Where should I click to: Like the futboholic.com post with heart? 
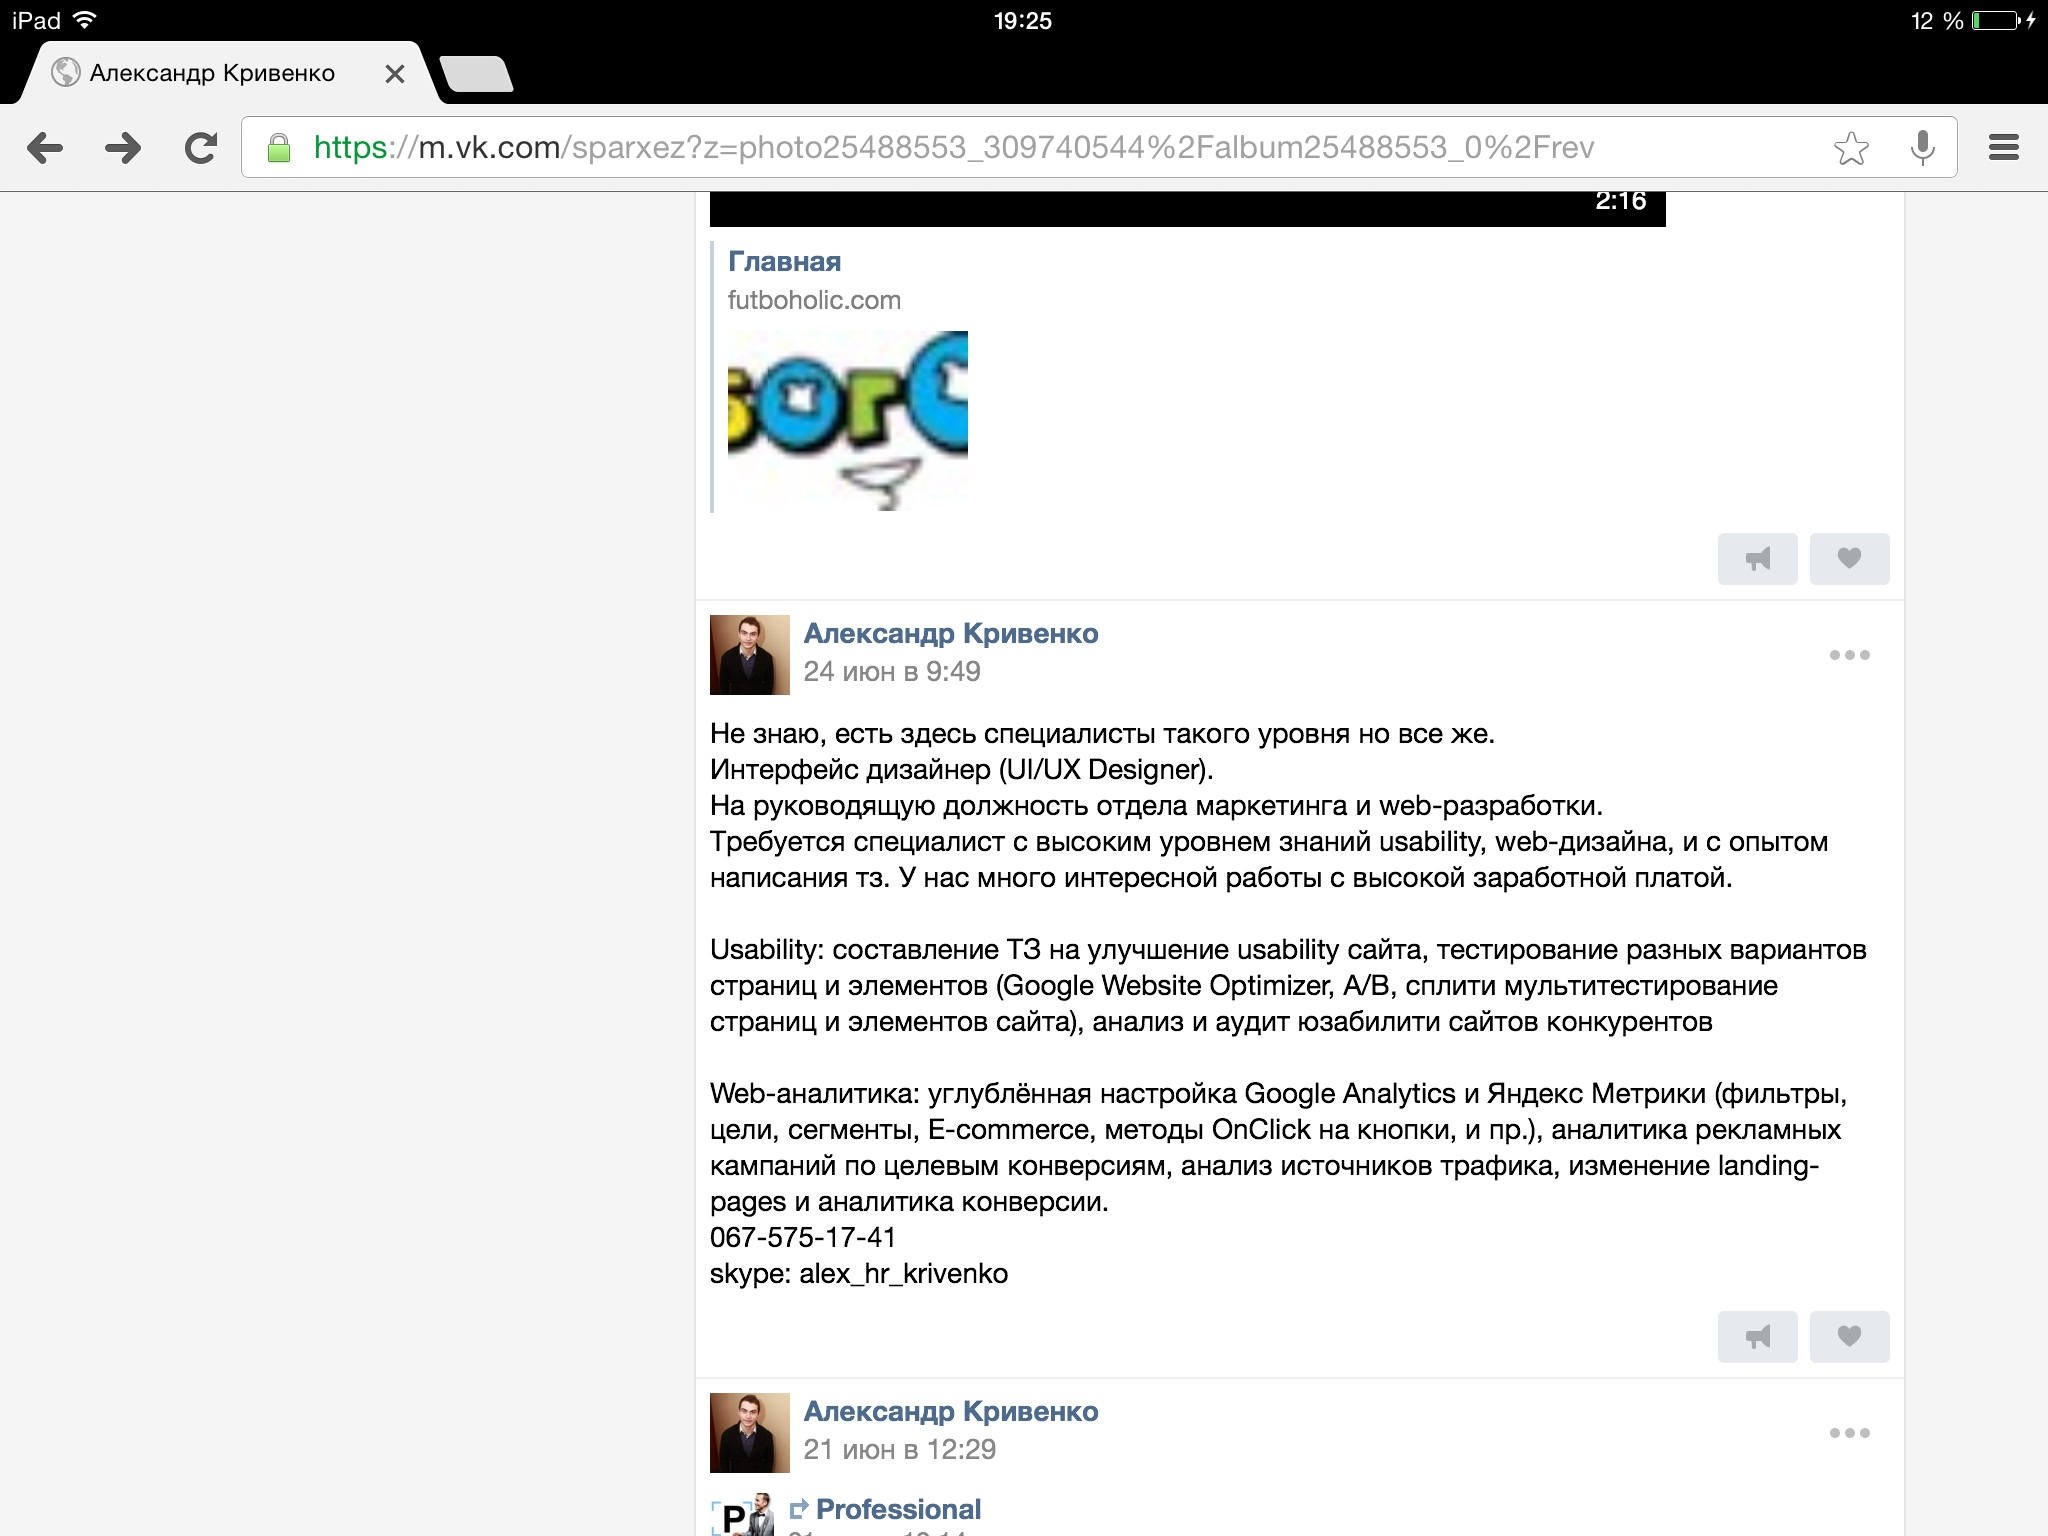(x=1849, y=558)
